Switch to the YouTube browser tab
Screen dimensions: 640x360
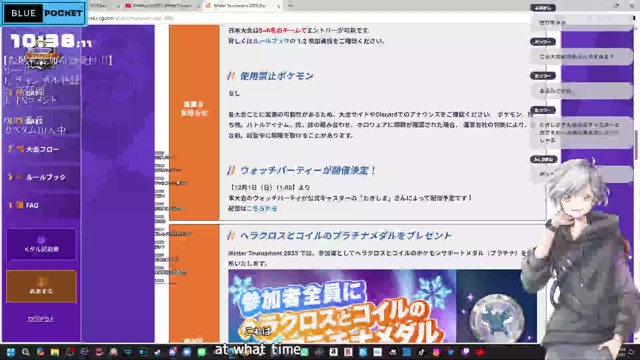[x=161, y=6]
